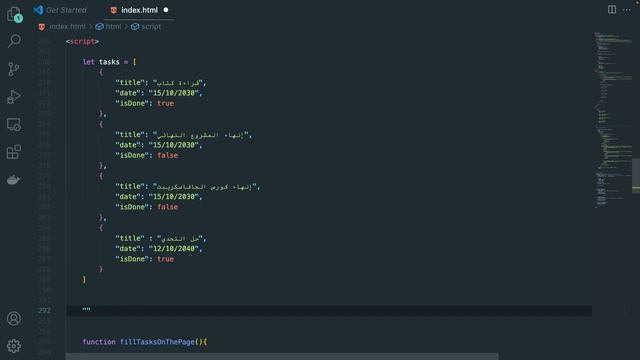Open the Explorer view in activity bar
The width and height of the screenshot is (640, 360).
point(14,14)
